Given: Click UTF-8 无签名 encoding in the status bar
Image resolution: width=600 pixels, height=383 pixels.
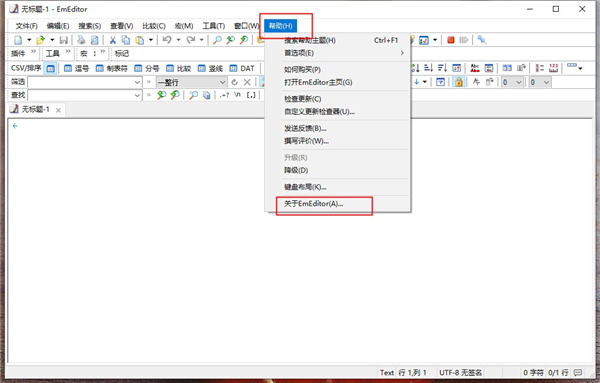Looking at the screenshot, I should 460,372.
